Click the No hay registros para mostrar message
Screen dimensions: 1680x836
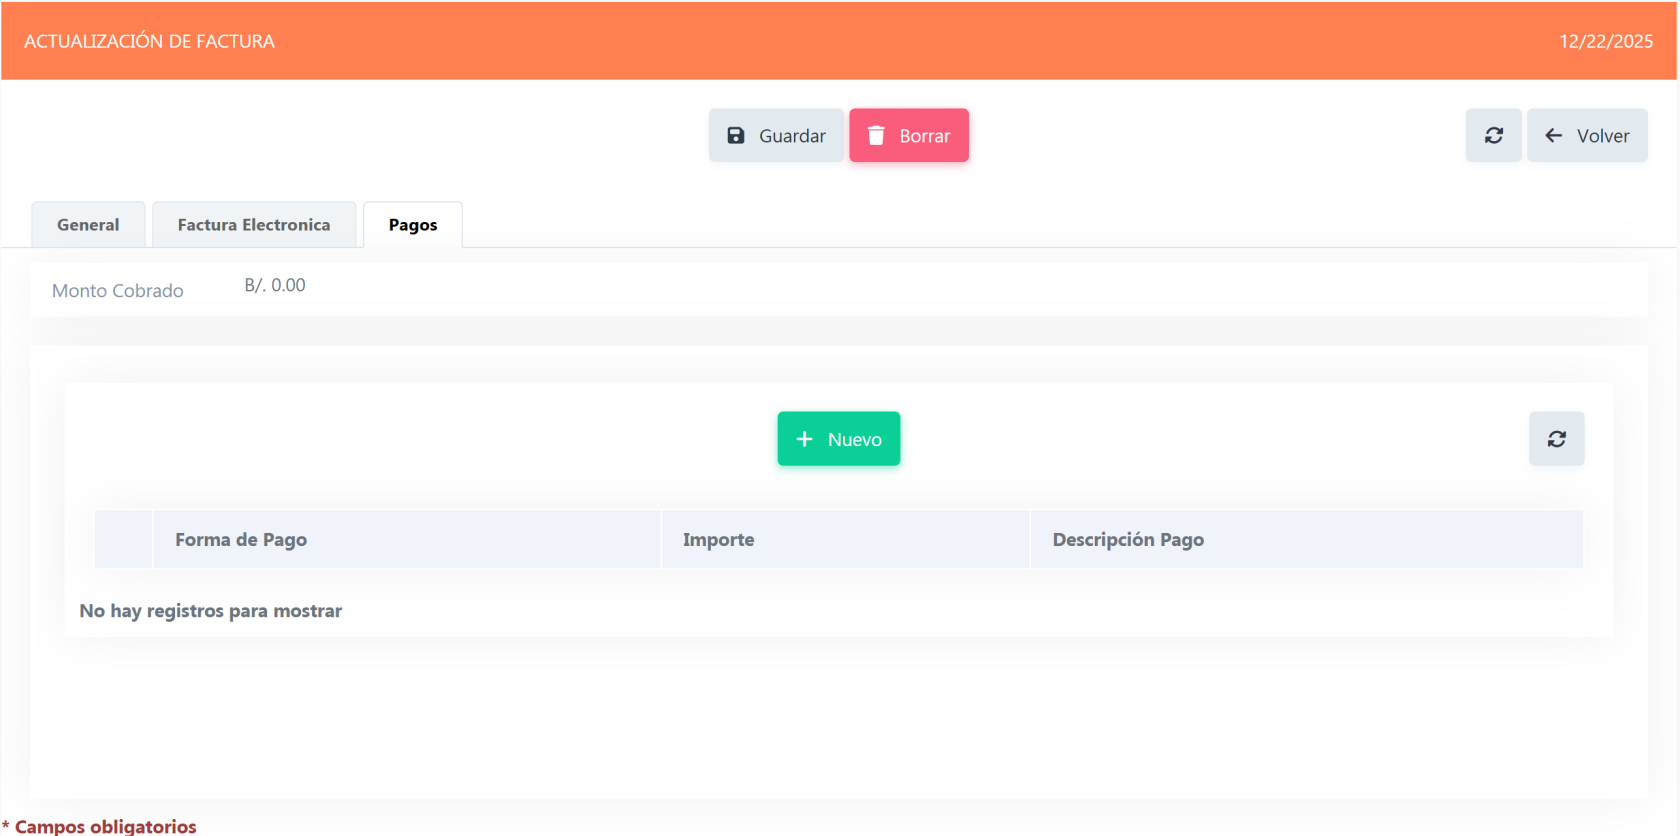(211, 611)
